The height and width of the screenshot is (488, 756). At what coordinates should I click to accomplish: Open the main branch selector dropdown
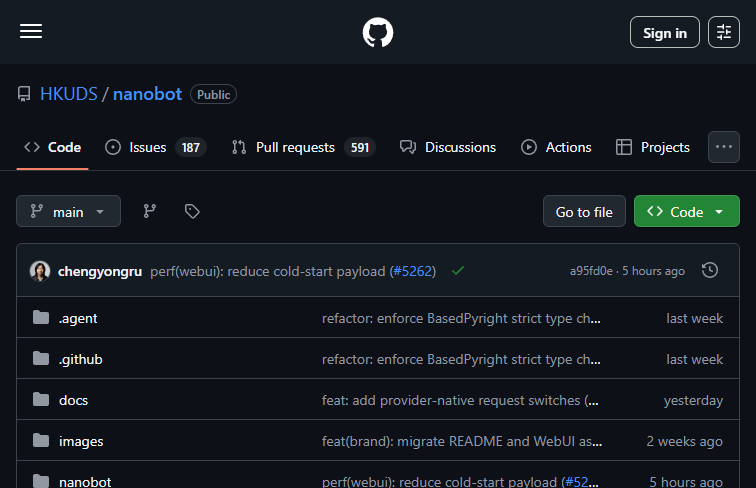[x=68, y=211]
